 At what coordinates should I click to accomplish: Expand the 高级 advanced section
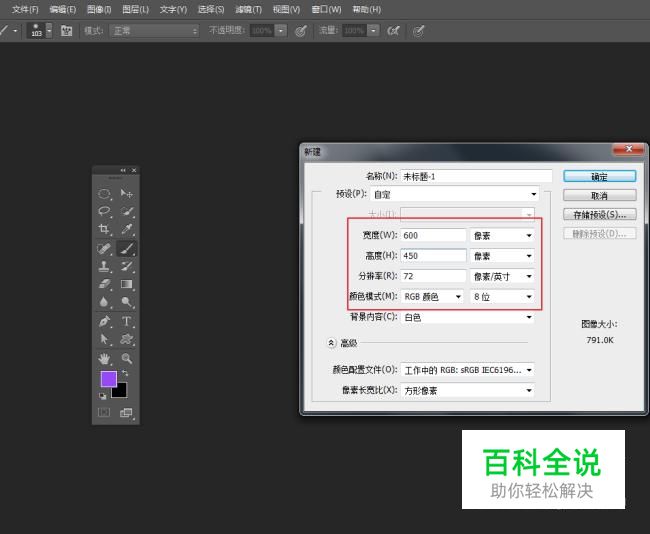pyautogui.click(x=332, y=342)
